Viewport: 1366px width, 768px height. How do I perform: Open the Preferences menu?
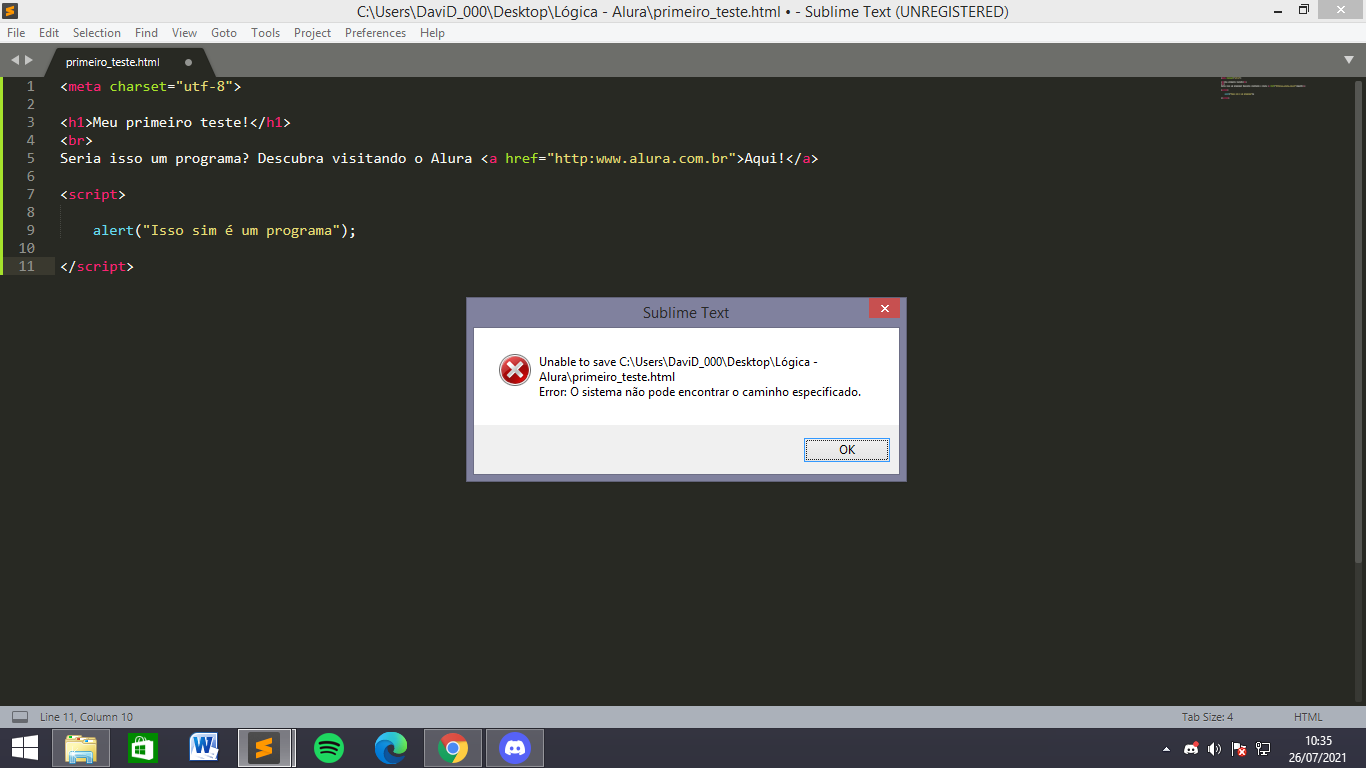pos(375,33)
